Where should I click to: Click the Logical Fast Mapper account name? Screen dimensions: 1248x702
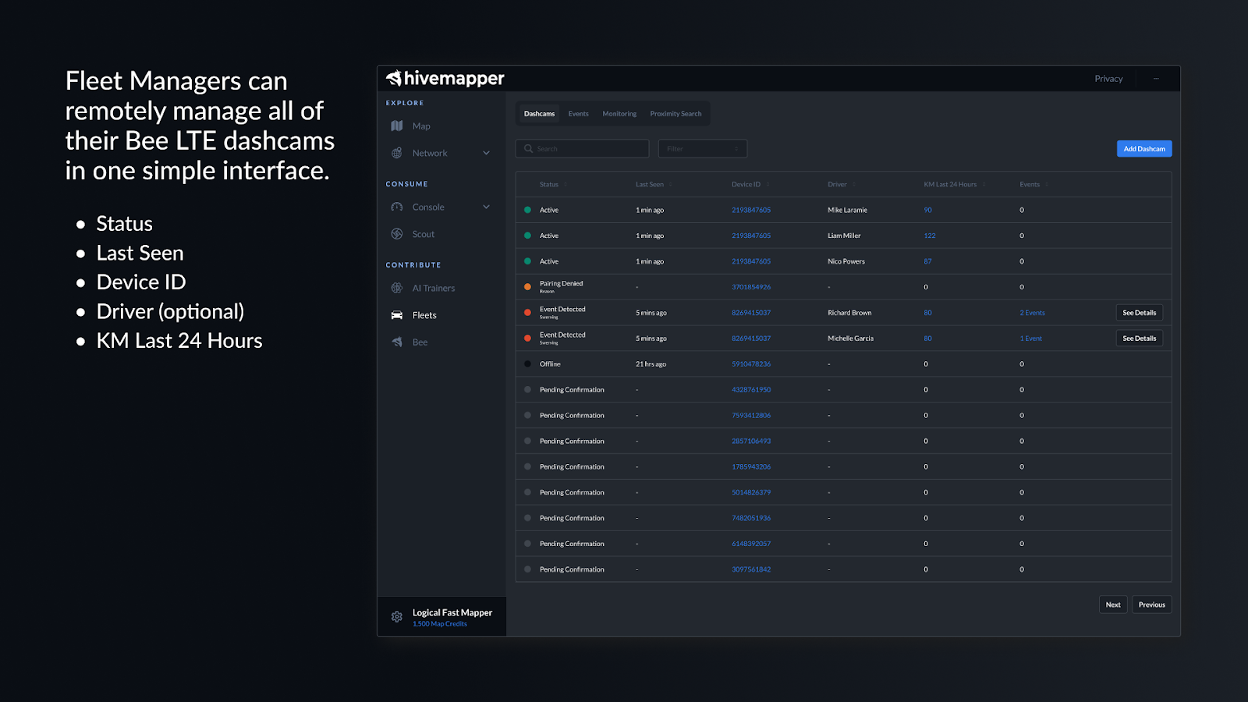452,613
